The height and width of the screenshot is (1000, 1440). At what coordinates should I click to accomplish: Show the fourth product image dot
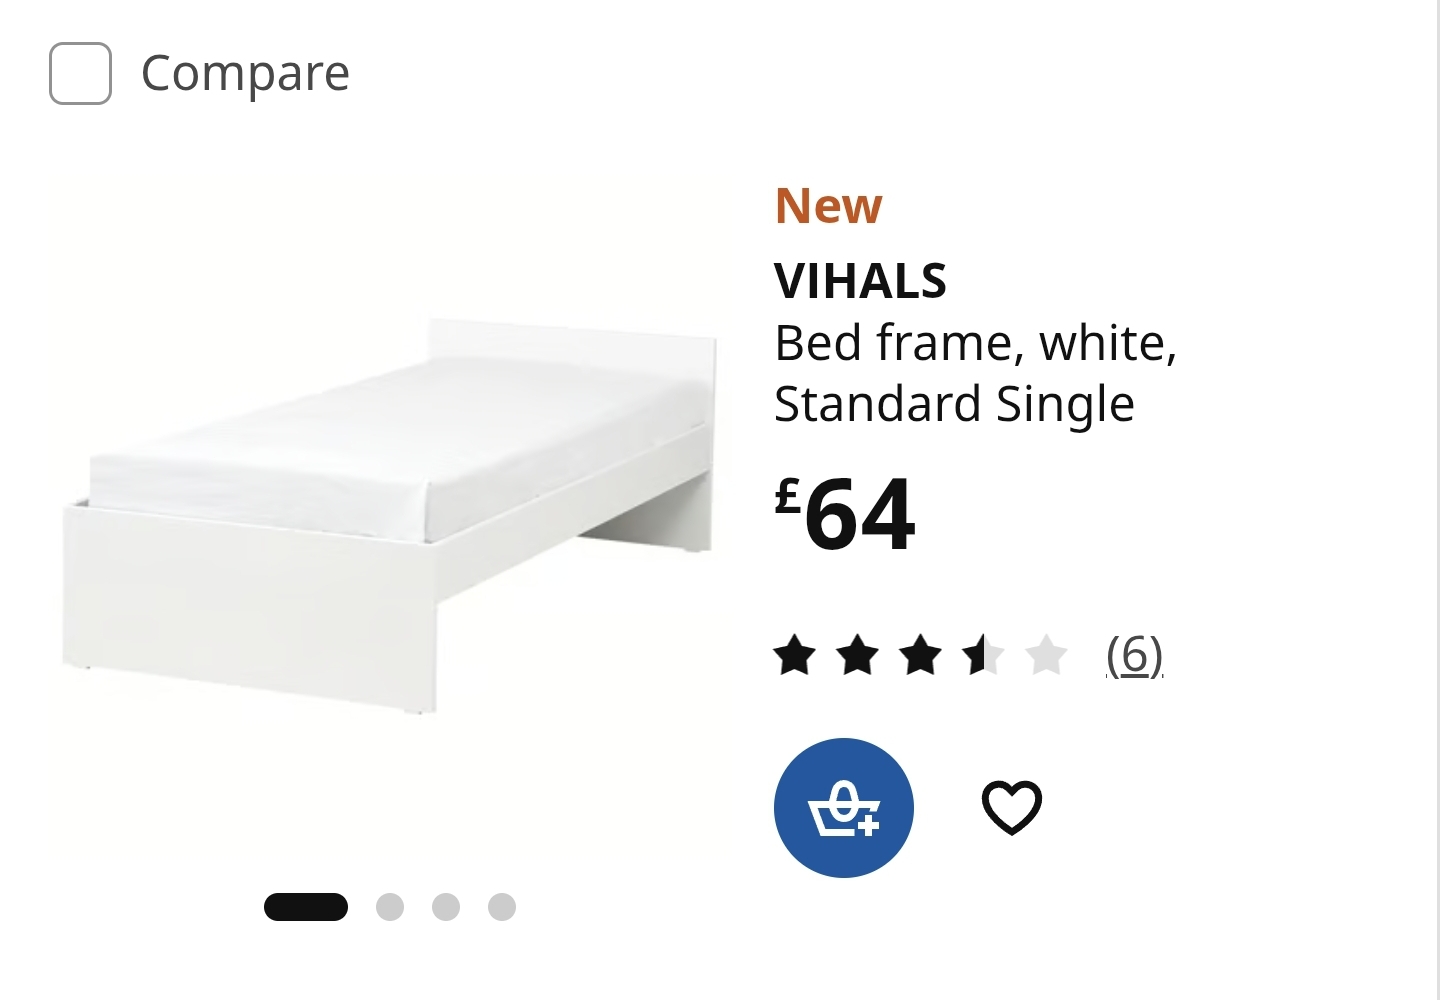[x=502, y=907]
